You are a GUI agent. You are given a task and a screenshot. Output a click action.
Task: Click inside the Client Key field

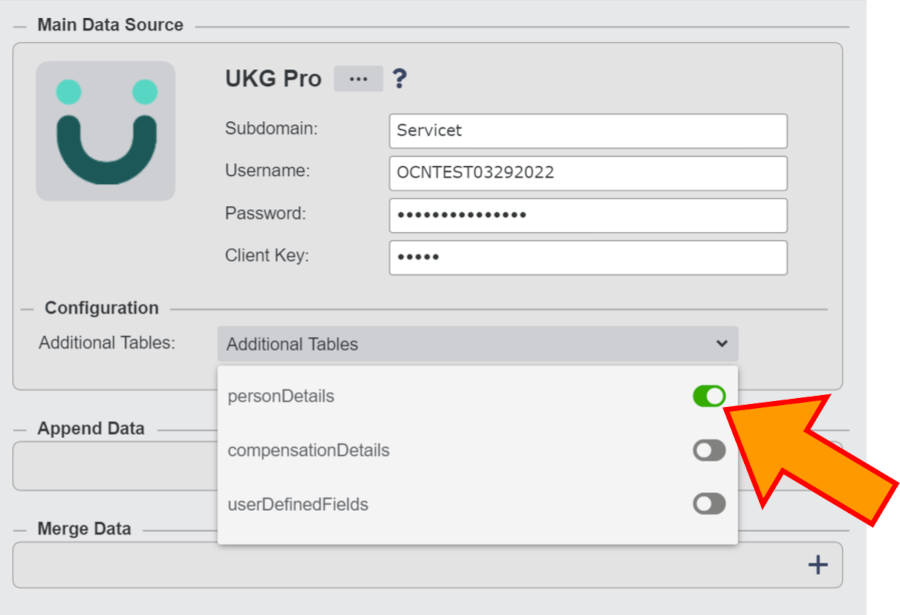click(588, 257)
